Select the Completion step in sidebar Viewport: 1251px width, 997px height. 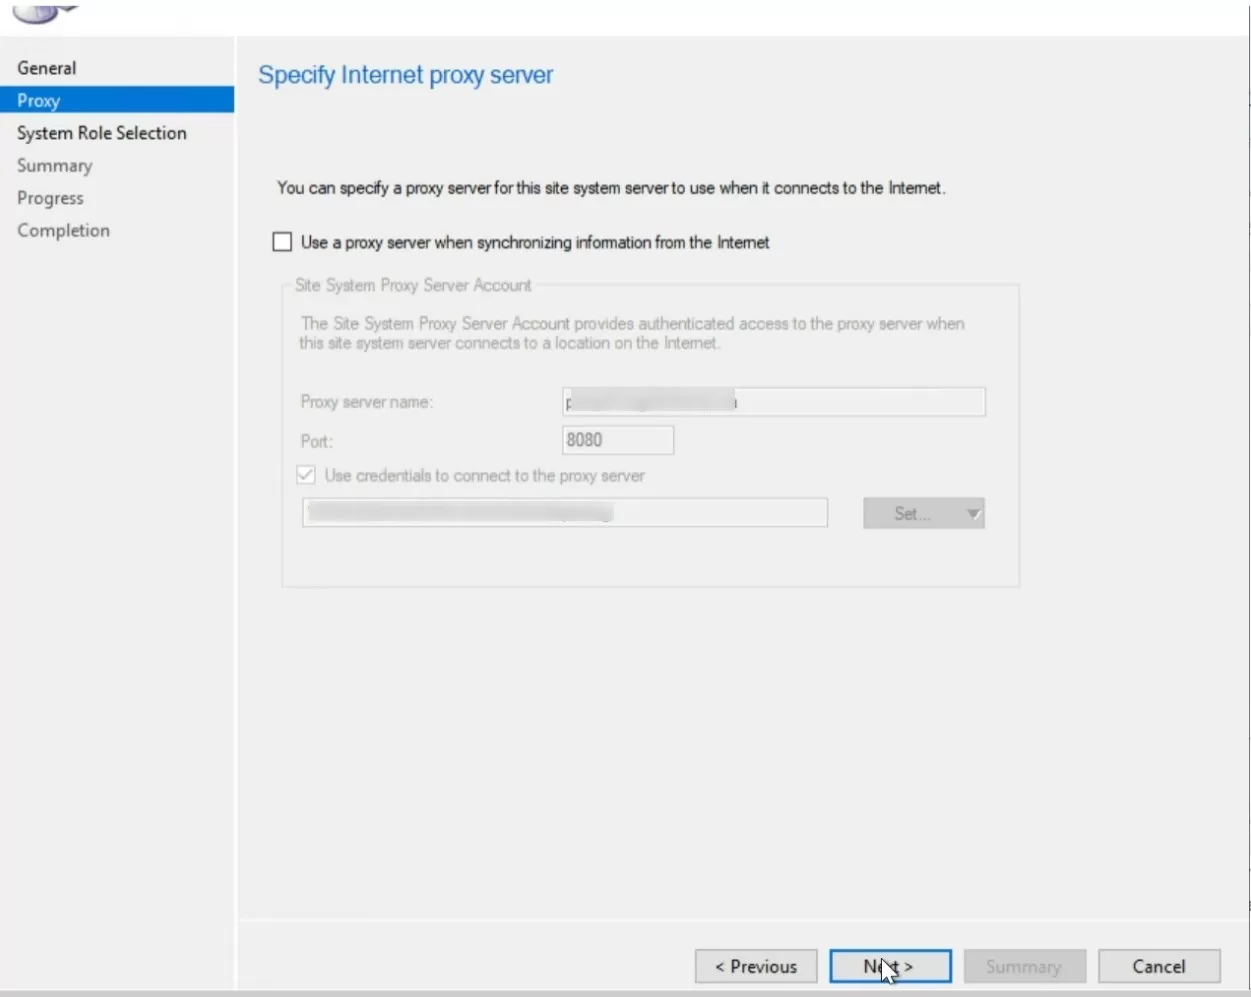click(x=63, y=230)
